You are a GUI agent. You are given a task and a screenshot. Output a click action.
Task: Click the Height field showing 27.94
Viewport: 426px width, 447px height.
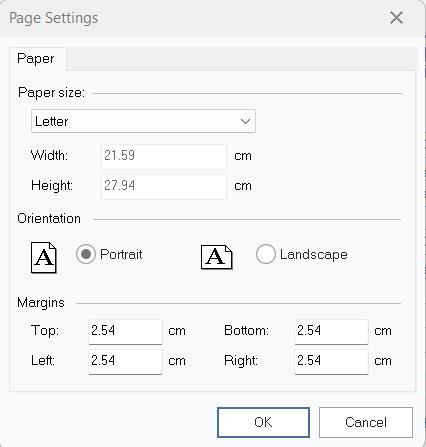(x=164, y=186)
